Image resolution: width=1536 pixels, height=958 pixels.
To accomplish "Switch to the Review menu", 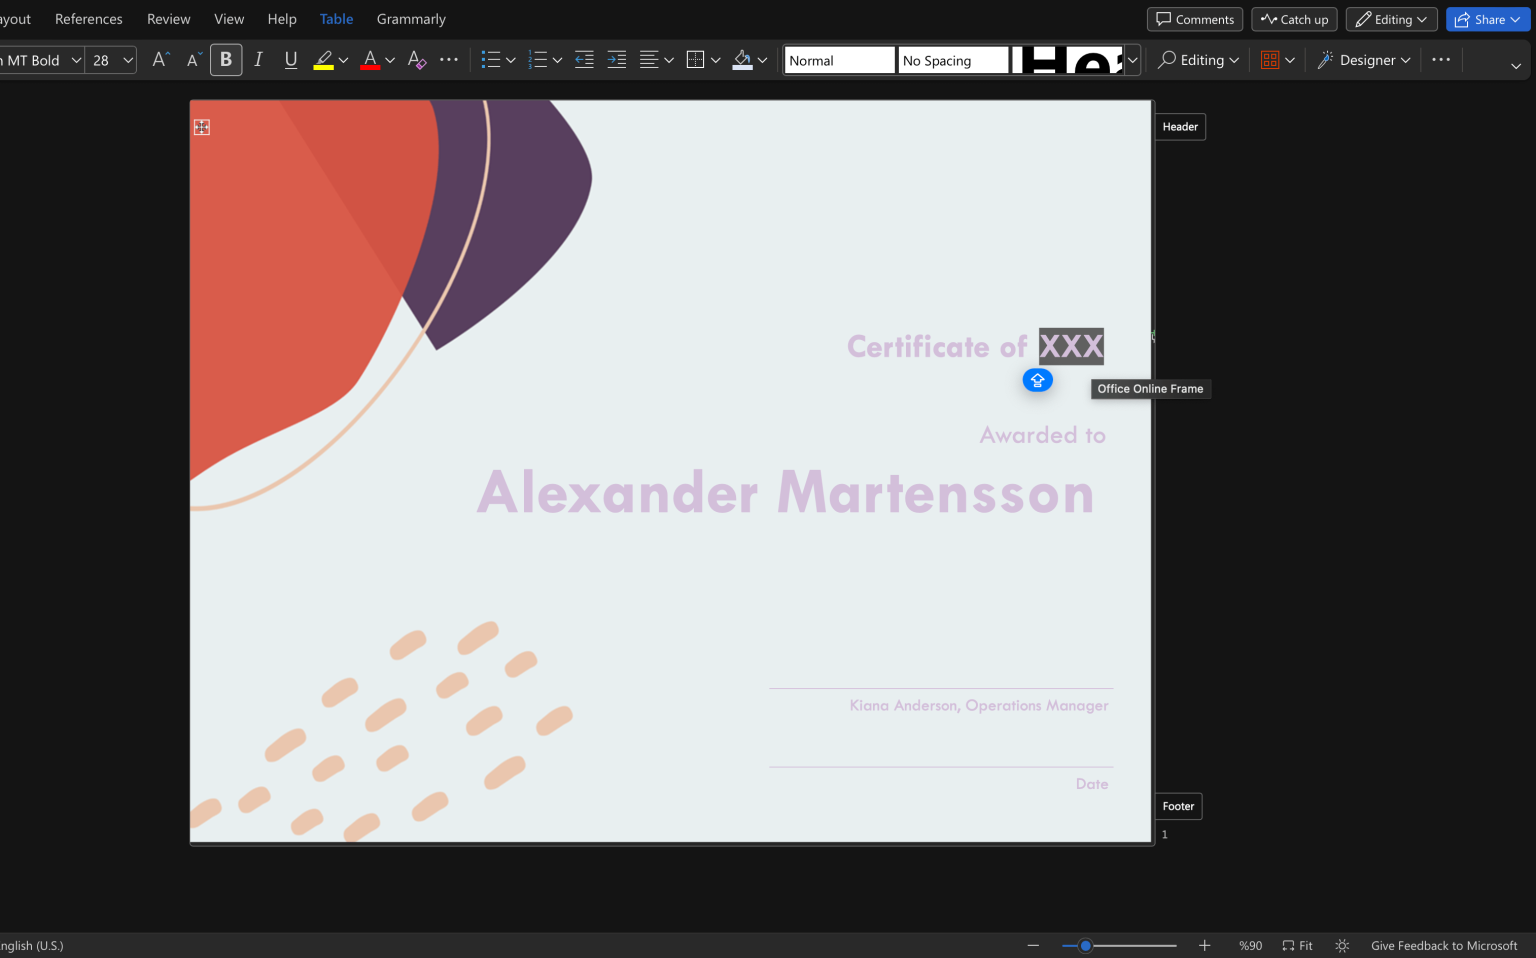I will pyautogui.click(x=168, y=18).
